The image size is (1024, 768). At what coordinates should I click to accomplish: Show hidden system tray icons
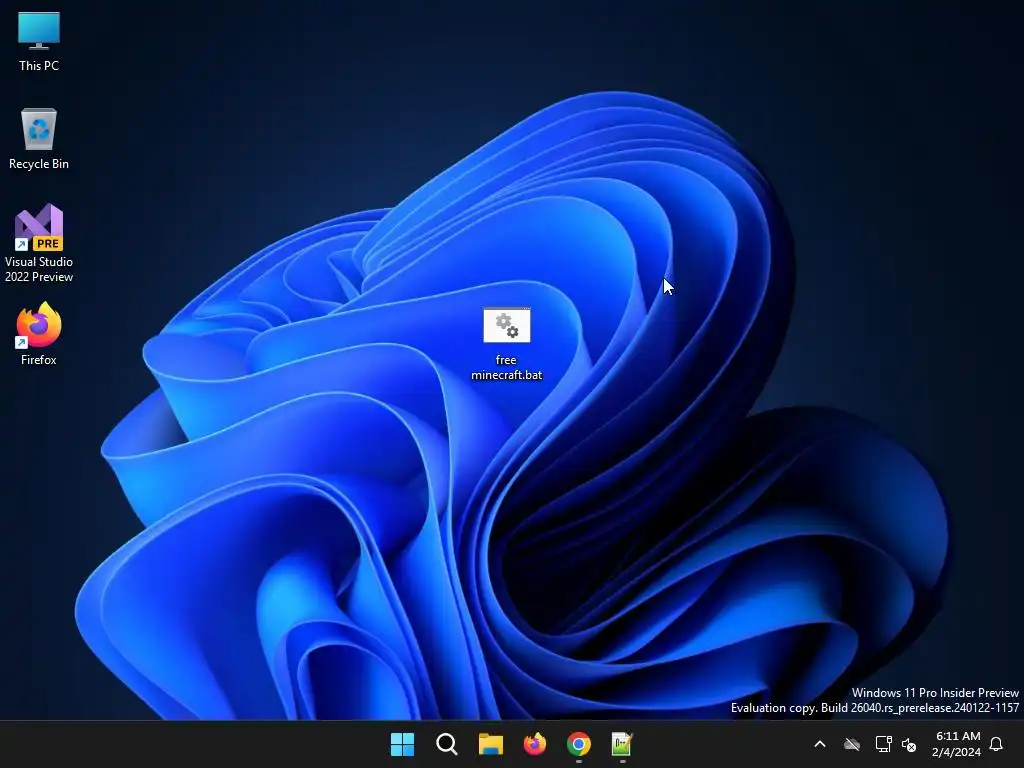click(x=820, y=744)
